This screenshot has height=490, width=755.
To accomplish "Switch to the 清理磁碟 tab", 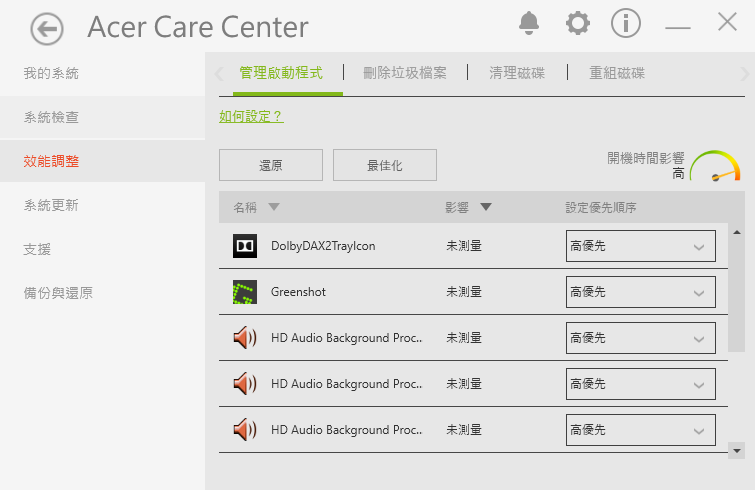I will coord(517,73).
